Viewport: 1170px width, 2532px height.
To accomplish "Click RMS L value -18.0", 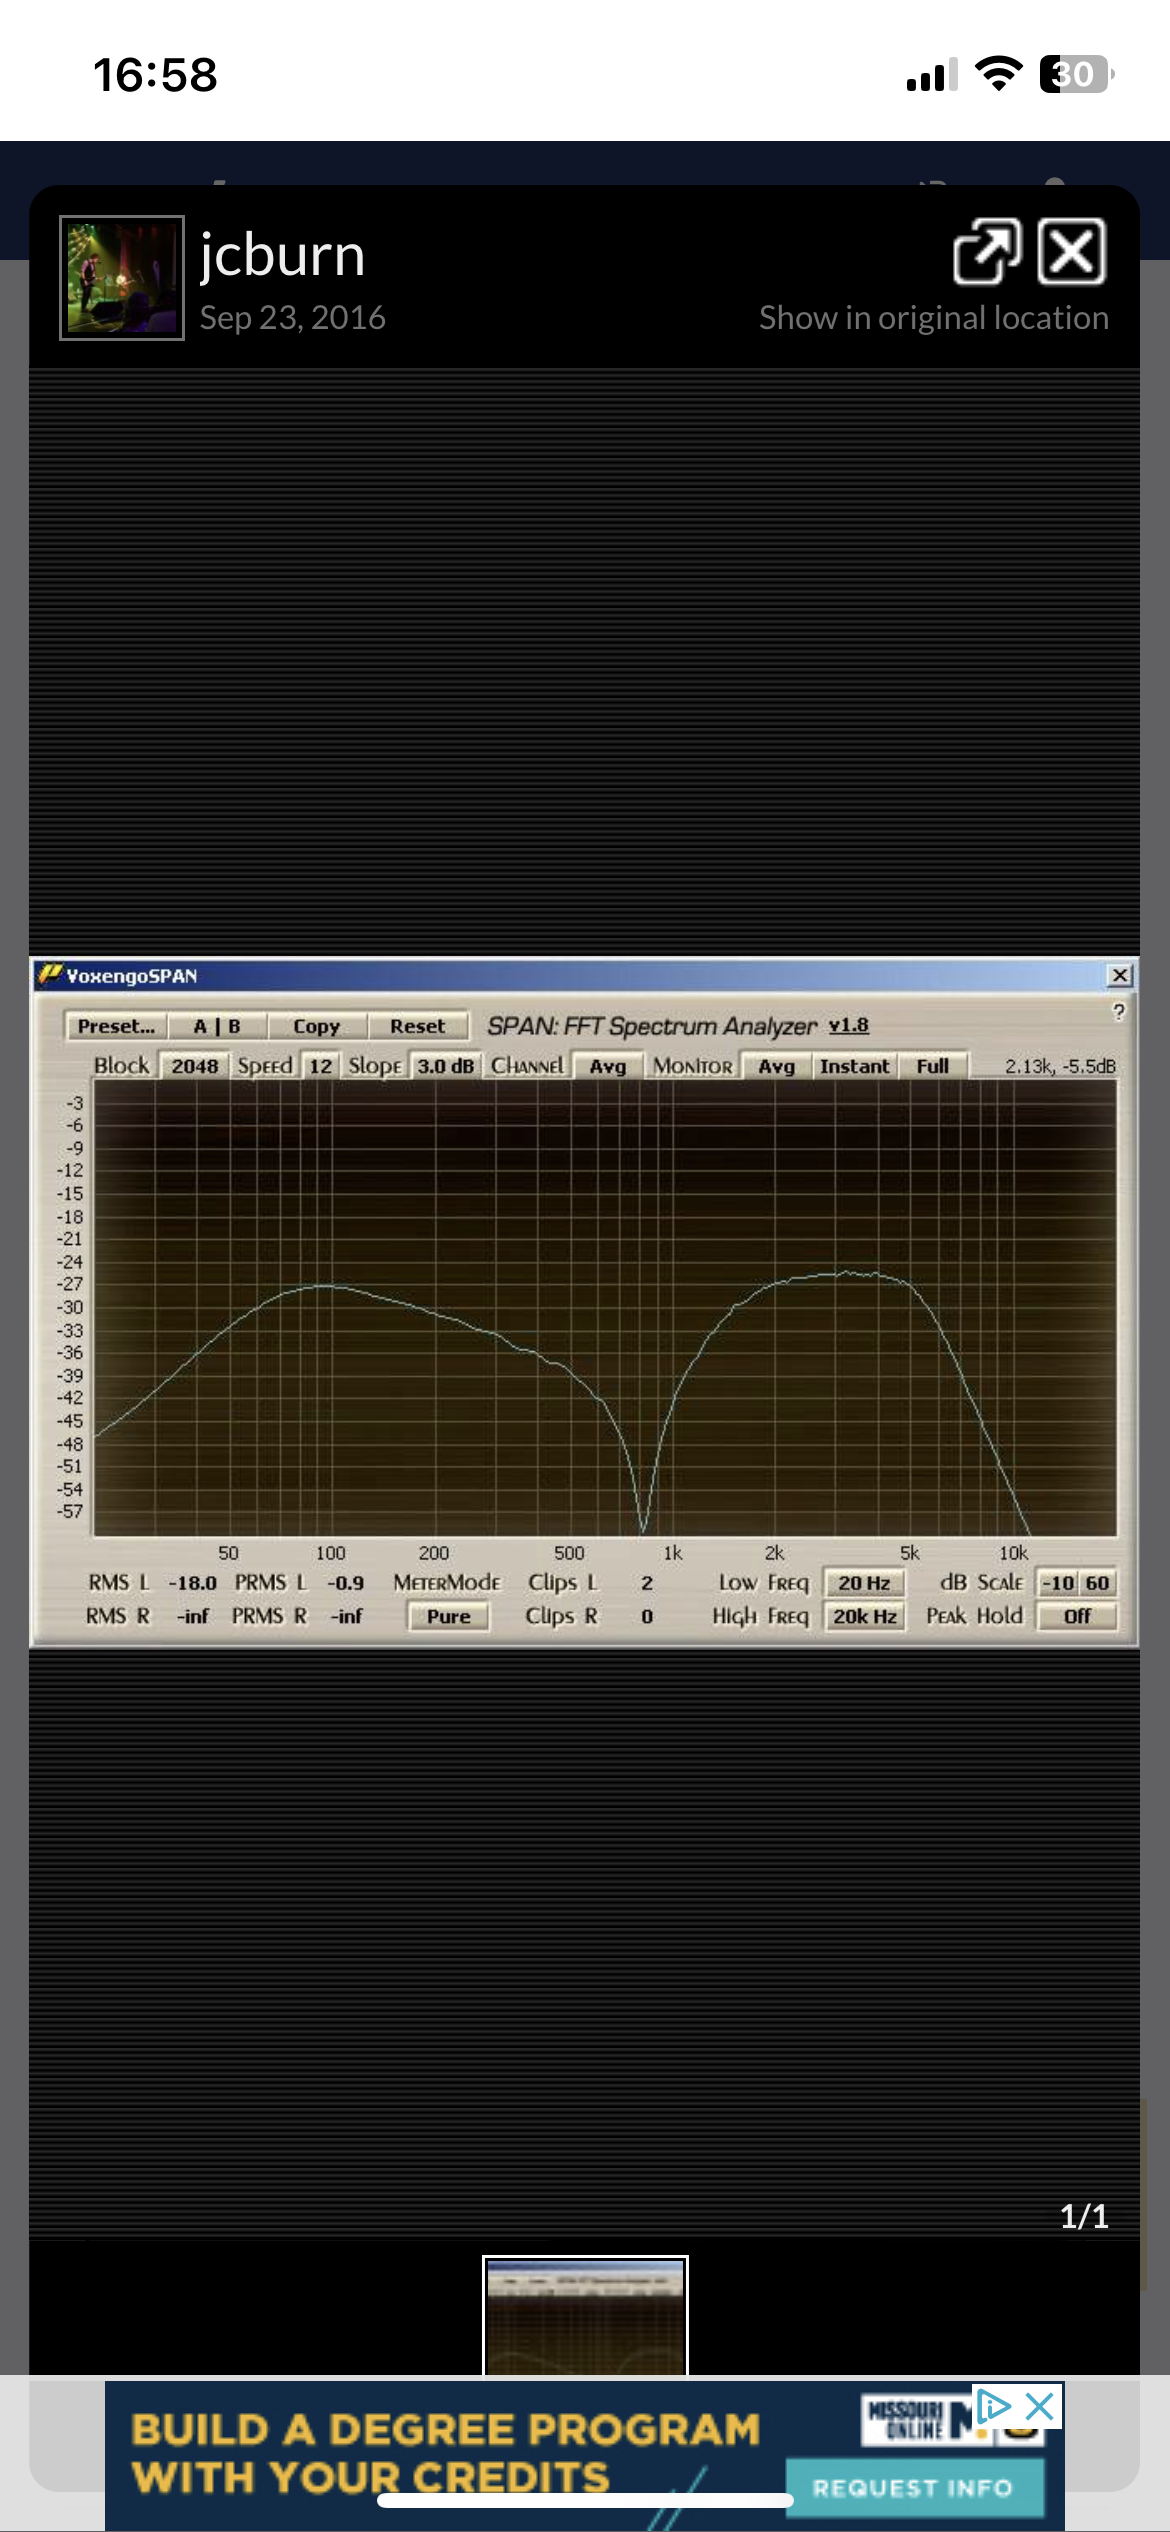I will pos(192,1583).
